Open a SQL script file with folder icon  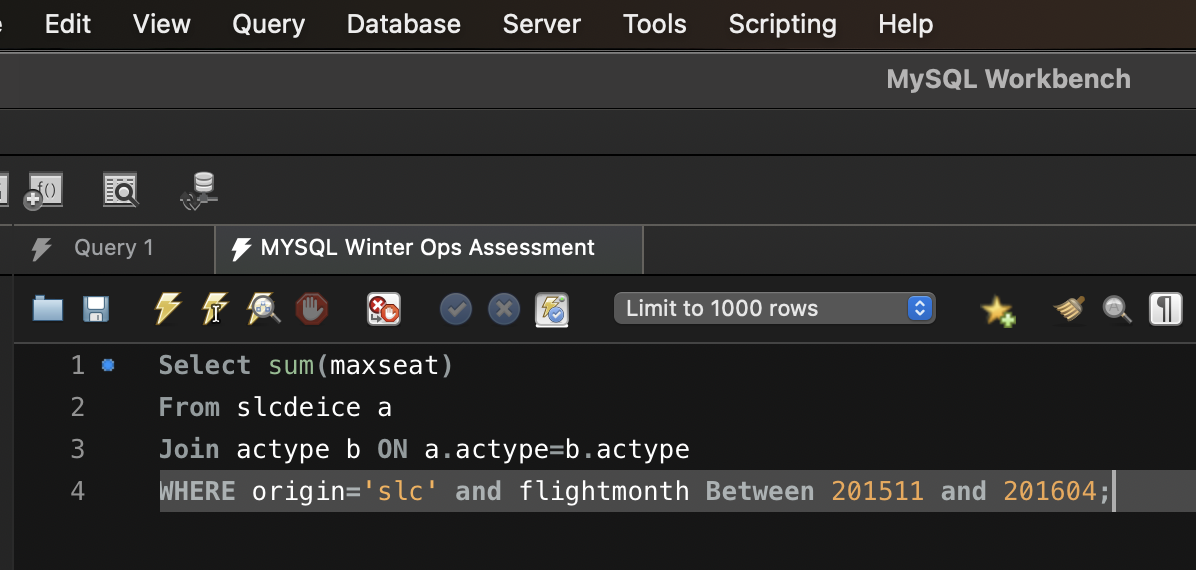tap(47, 309)
